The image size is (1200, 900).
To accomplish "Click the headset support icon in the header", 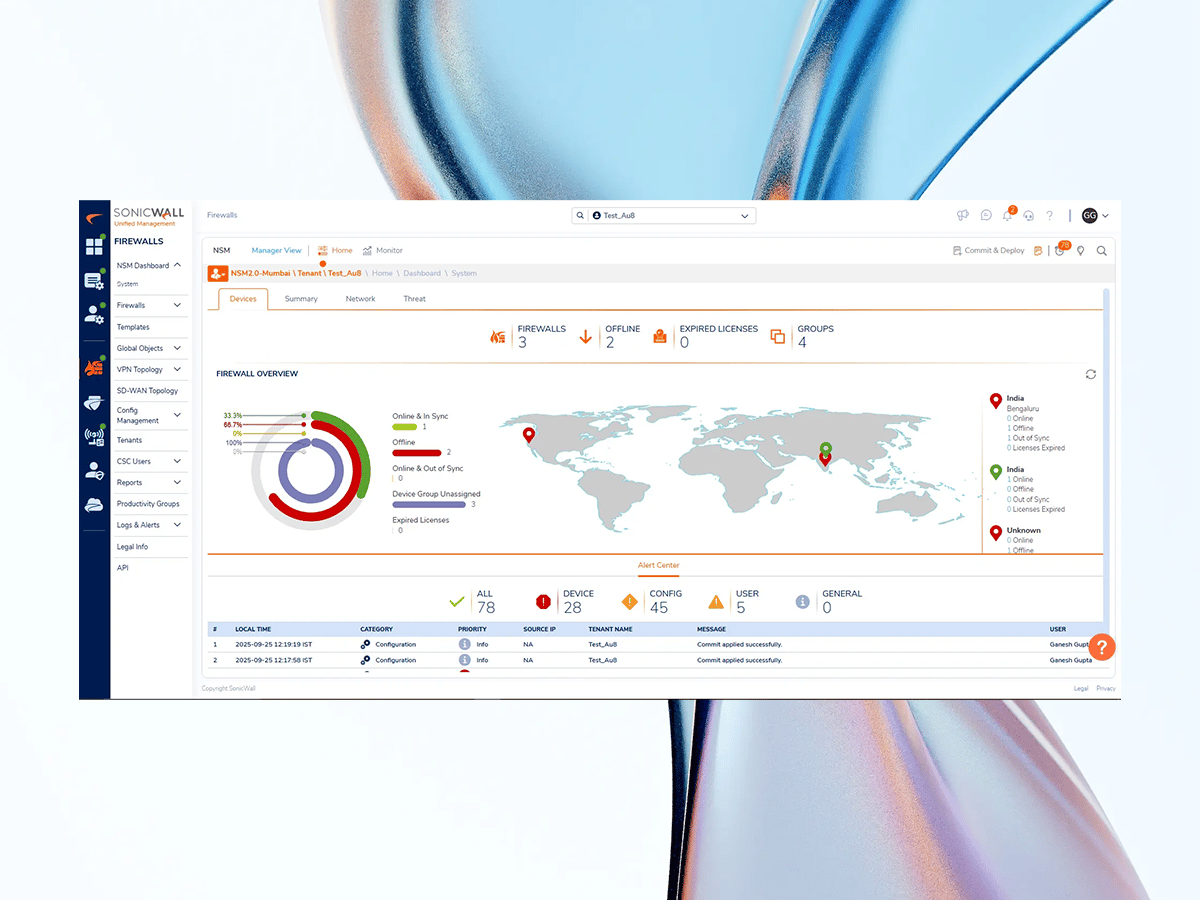I will 1030,216.
